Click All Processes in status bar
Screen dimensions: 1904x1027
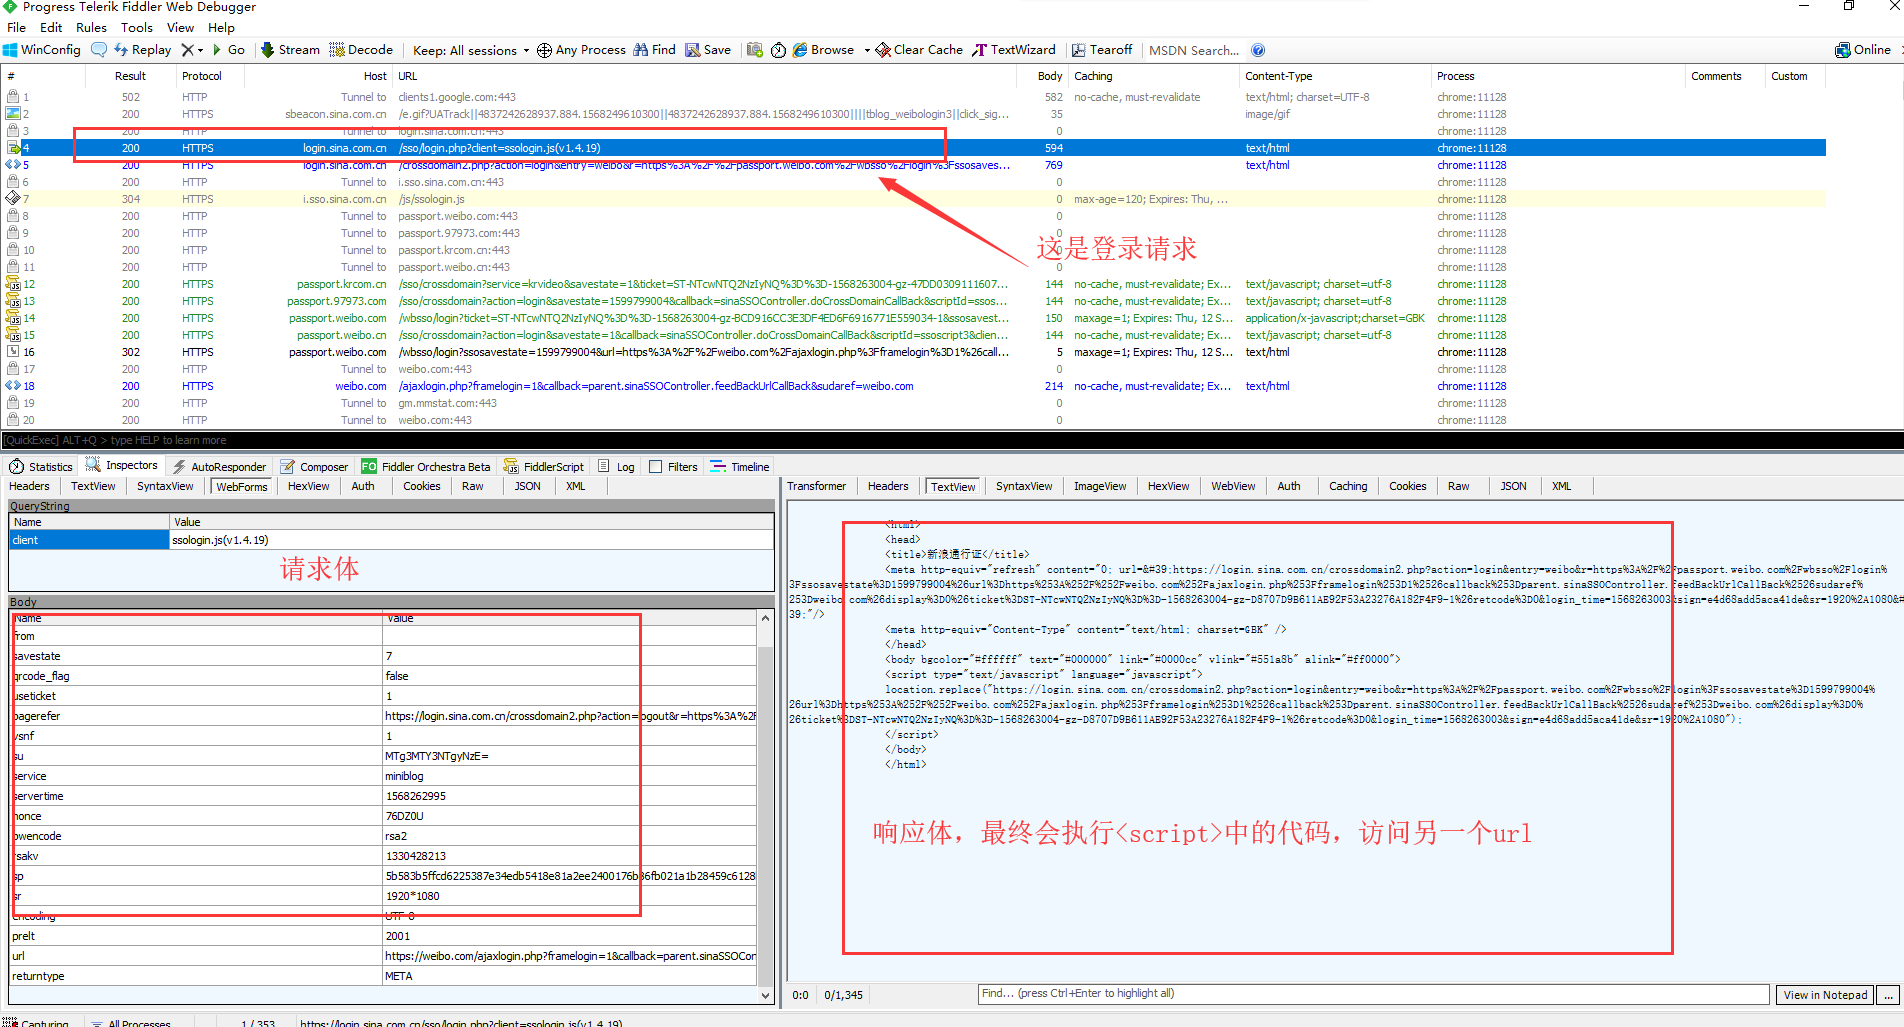(131, 1022)
